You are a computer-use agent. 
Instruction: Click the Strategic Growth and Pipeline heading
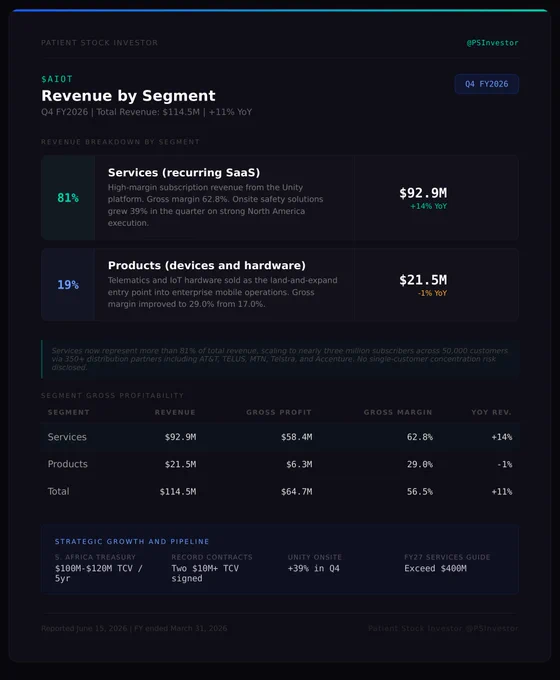[132, 542]
